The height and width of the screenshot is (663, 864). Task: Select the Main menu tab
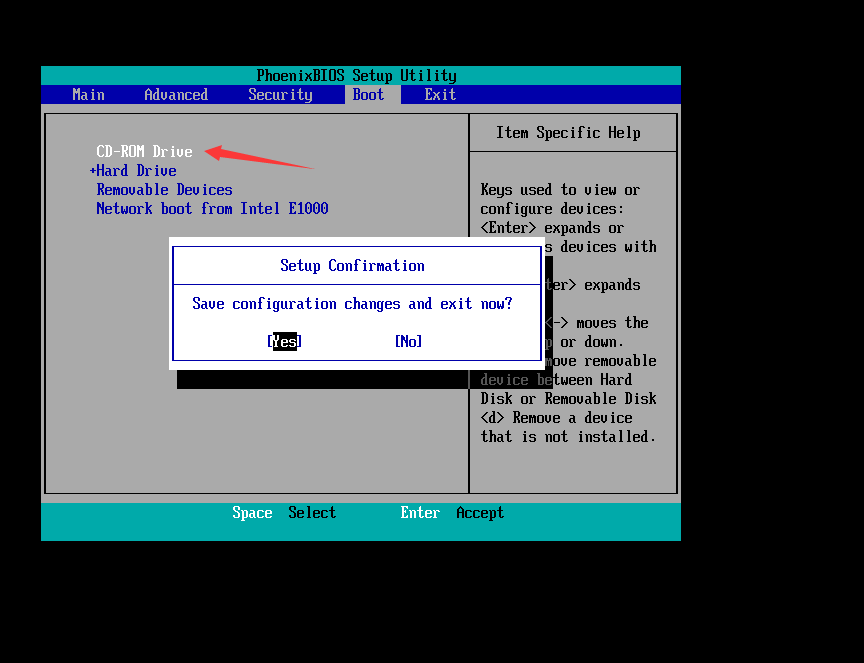coord(88,95)
